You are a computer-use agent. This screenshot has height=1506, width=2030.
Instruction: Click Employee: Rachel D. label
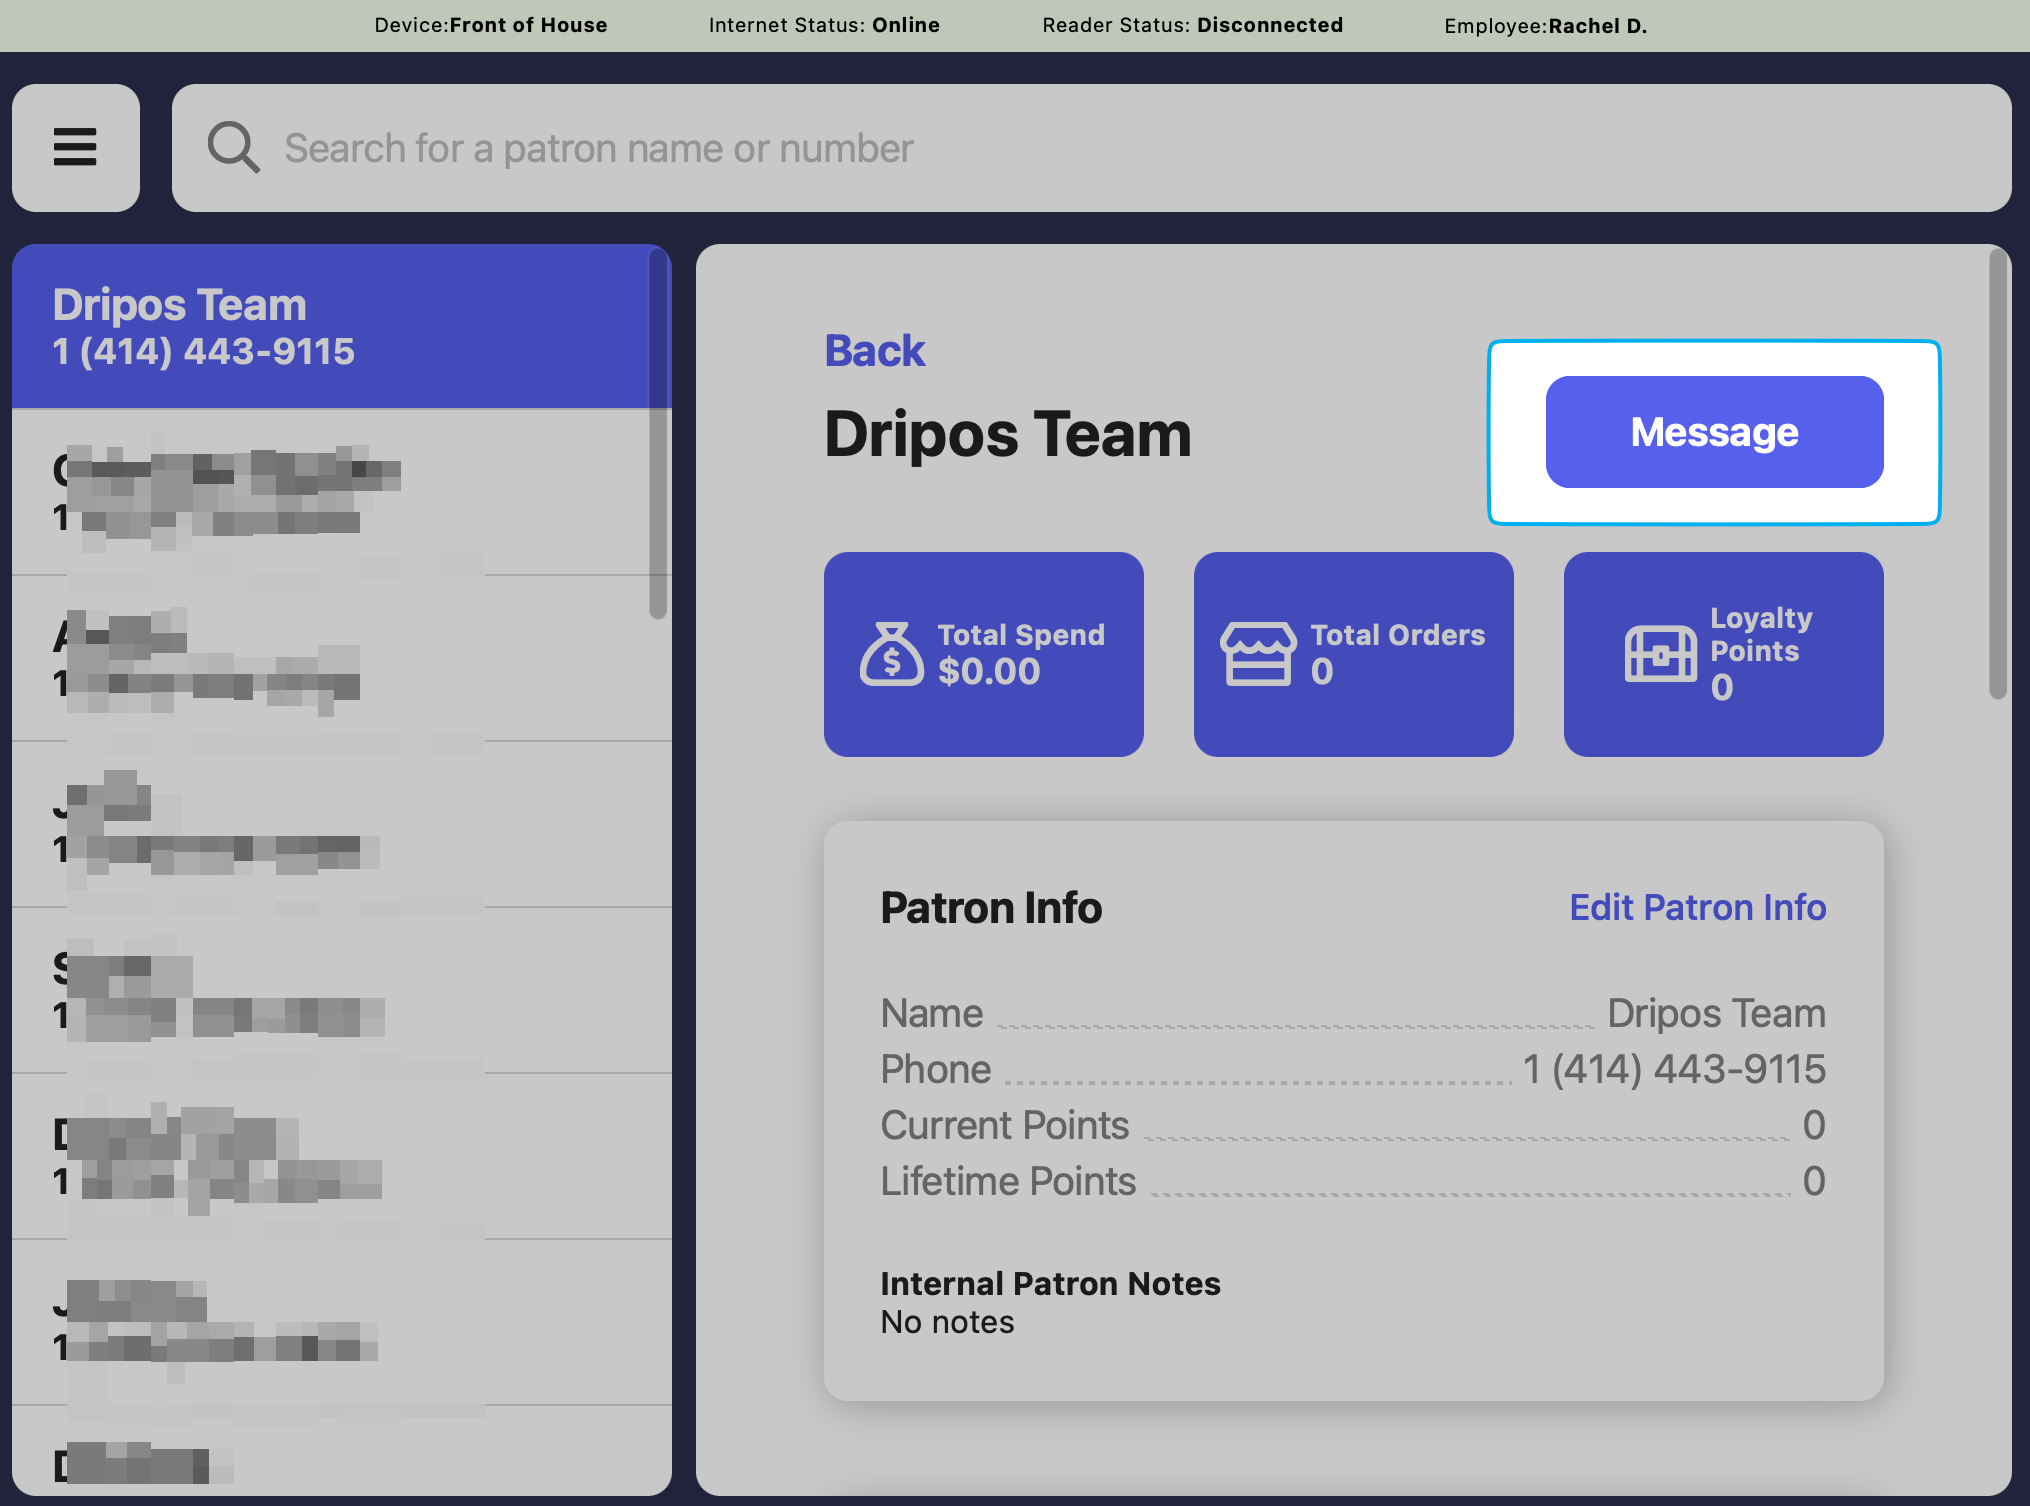coord(1545,25)
